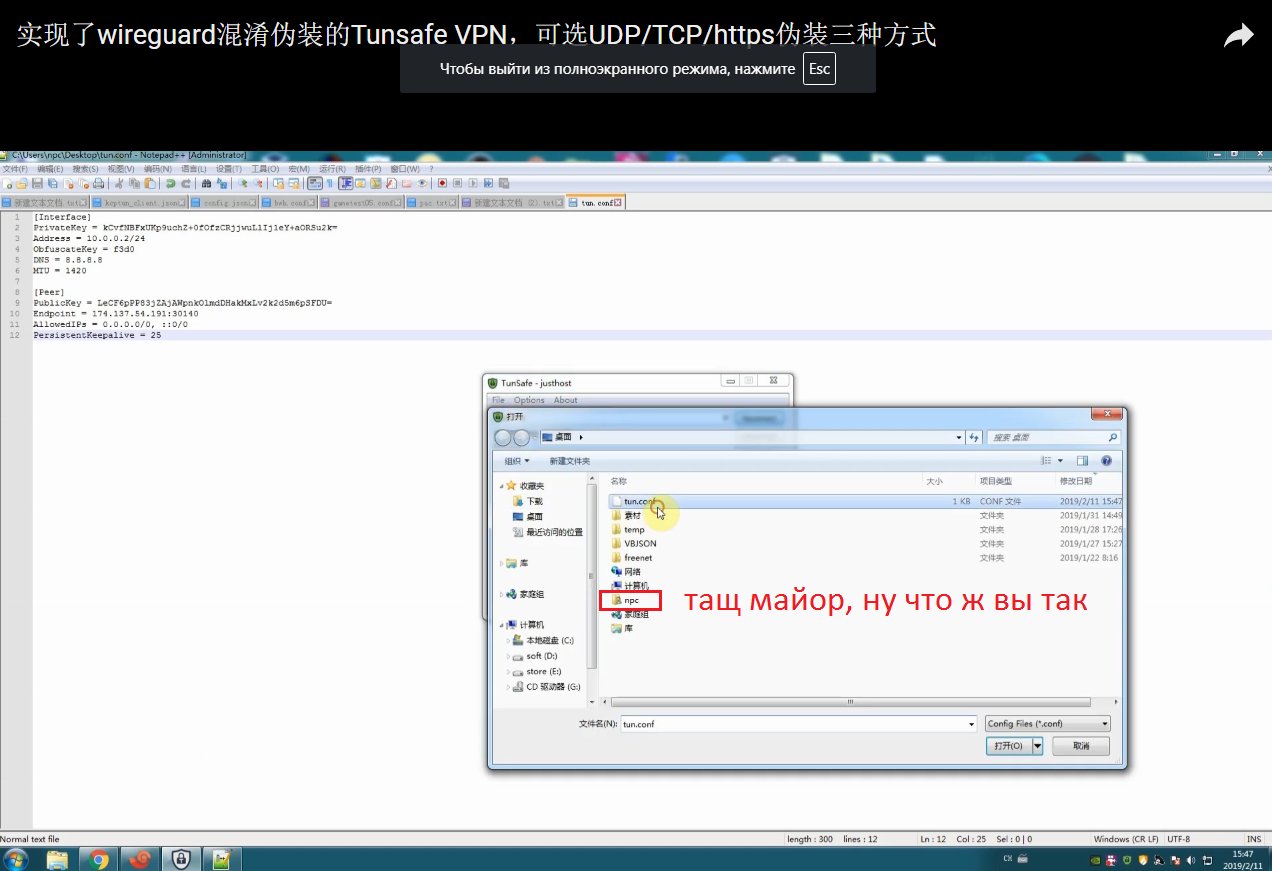Click the Cut scissors icon in Notepad++

click(119, 184)
